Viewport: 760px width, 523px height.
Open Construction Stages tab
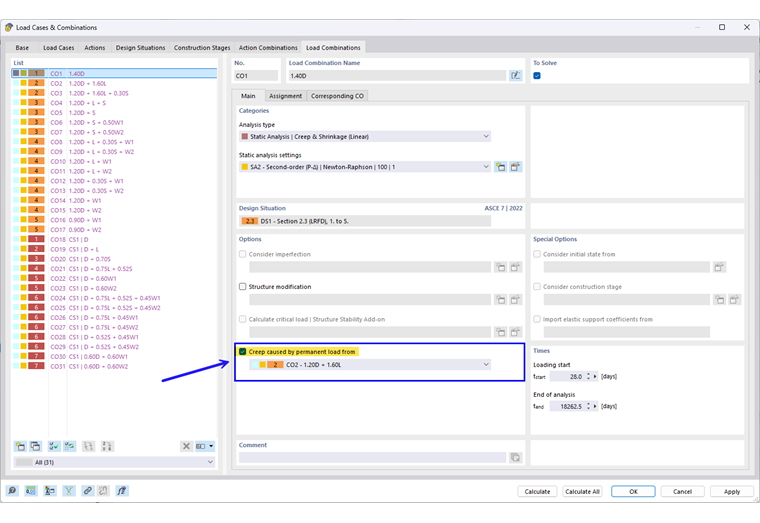[202, 48]
